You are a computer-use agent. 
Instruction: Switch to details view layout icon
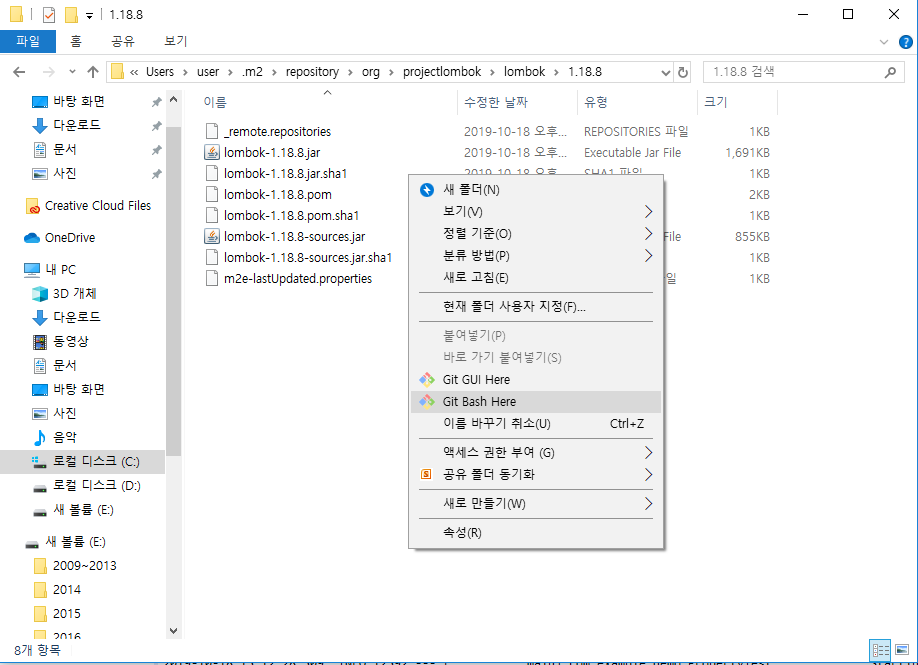pyautogui.click(x=881, y=650)
